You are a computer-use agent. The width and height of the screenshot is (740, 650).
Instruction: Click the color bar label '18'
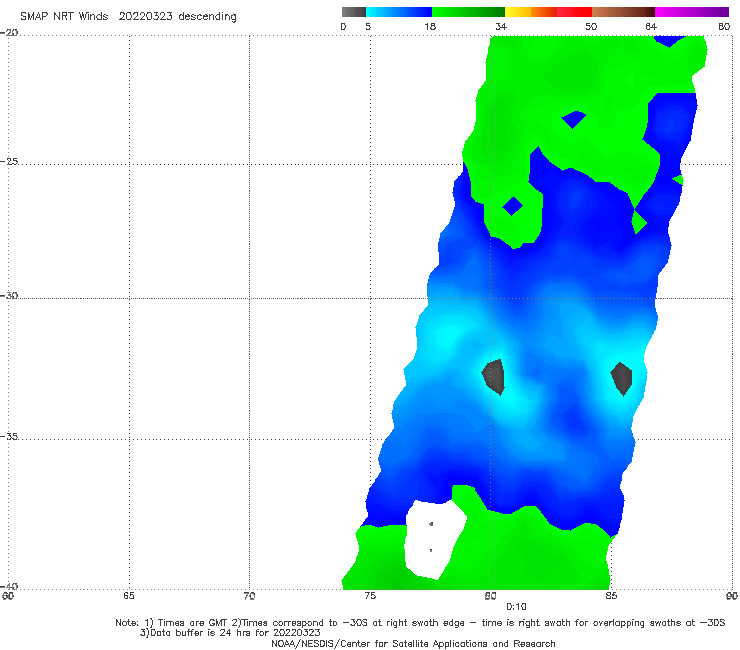click(430, 26)
